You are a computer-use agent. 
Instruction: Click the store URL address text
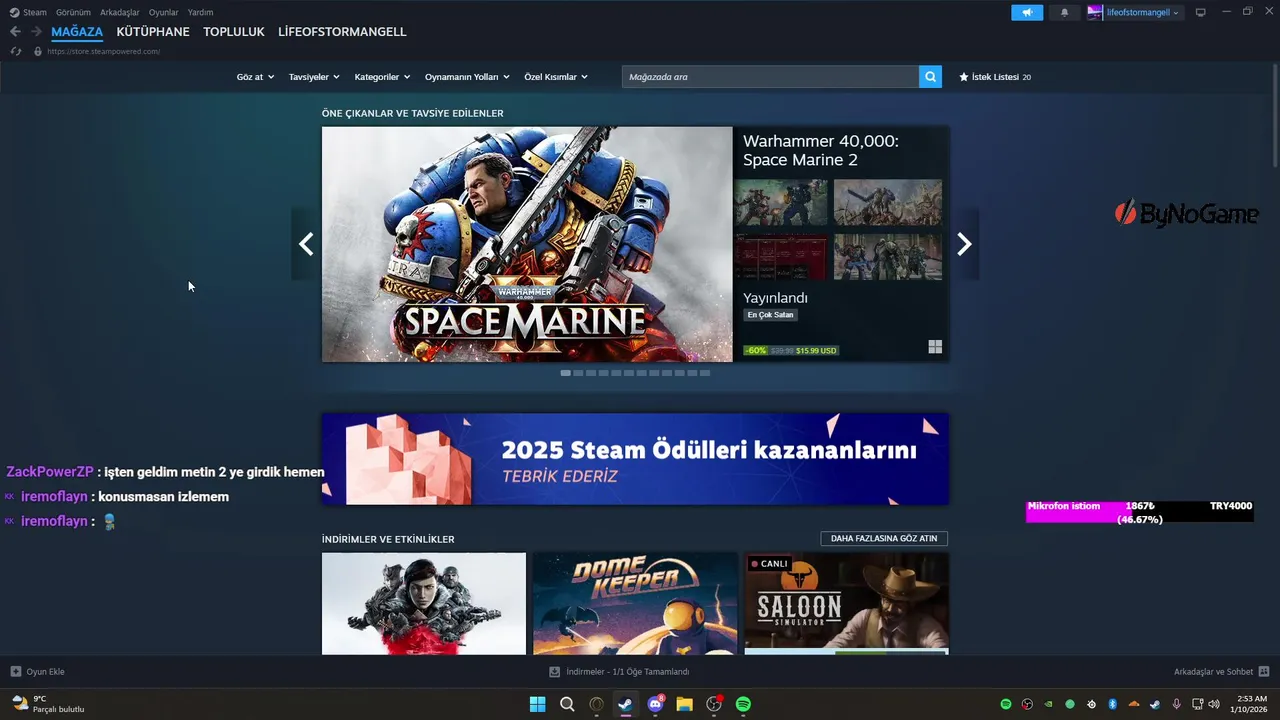(x=103, y=51)
